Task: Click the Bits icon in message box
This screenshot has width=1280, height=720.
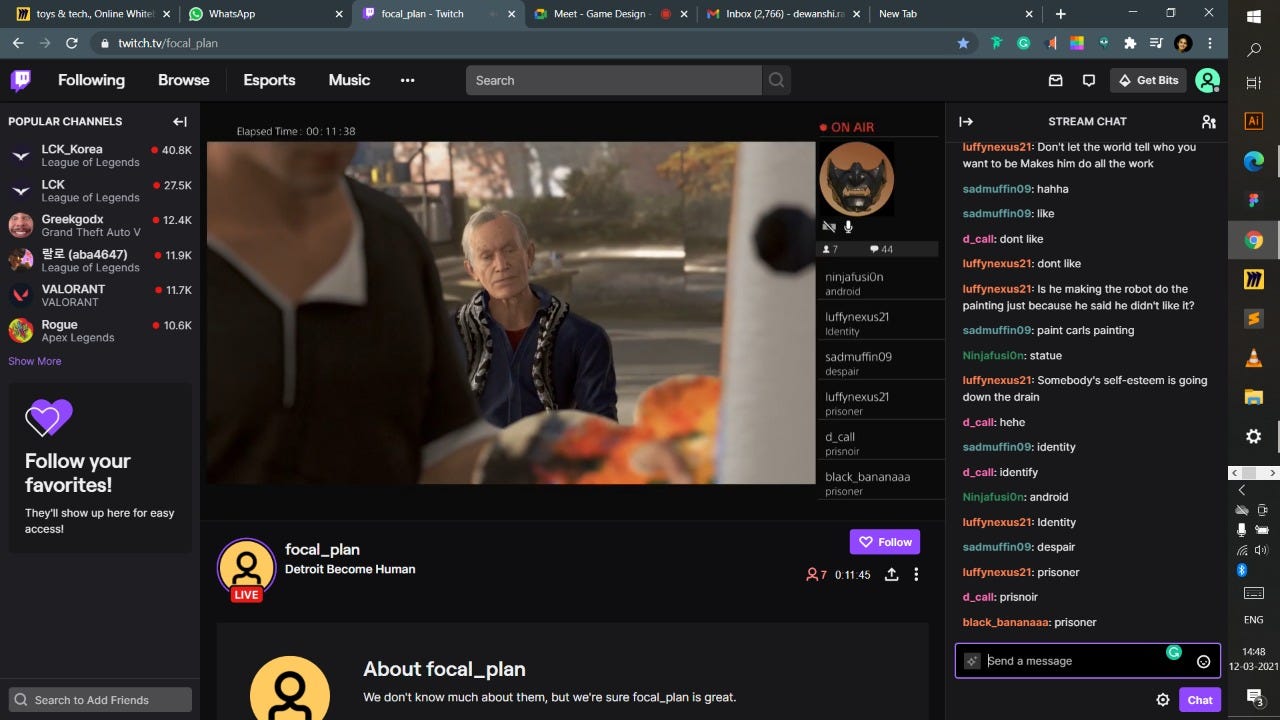Action: coord(972,661)
